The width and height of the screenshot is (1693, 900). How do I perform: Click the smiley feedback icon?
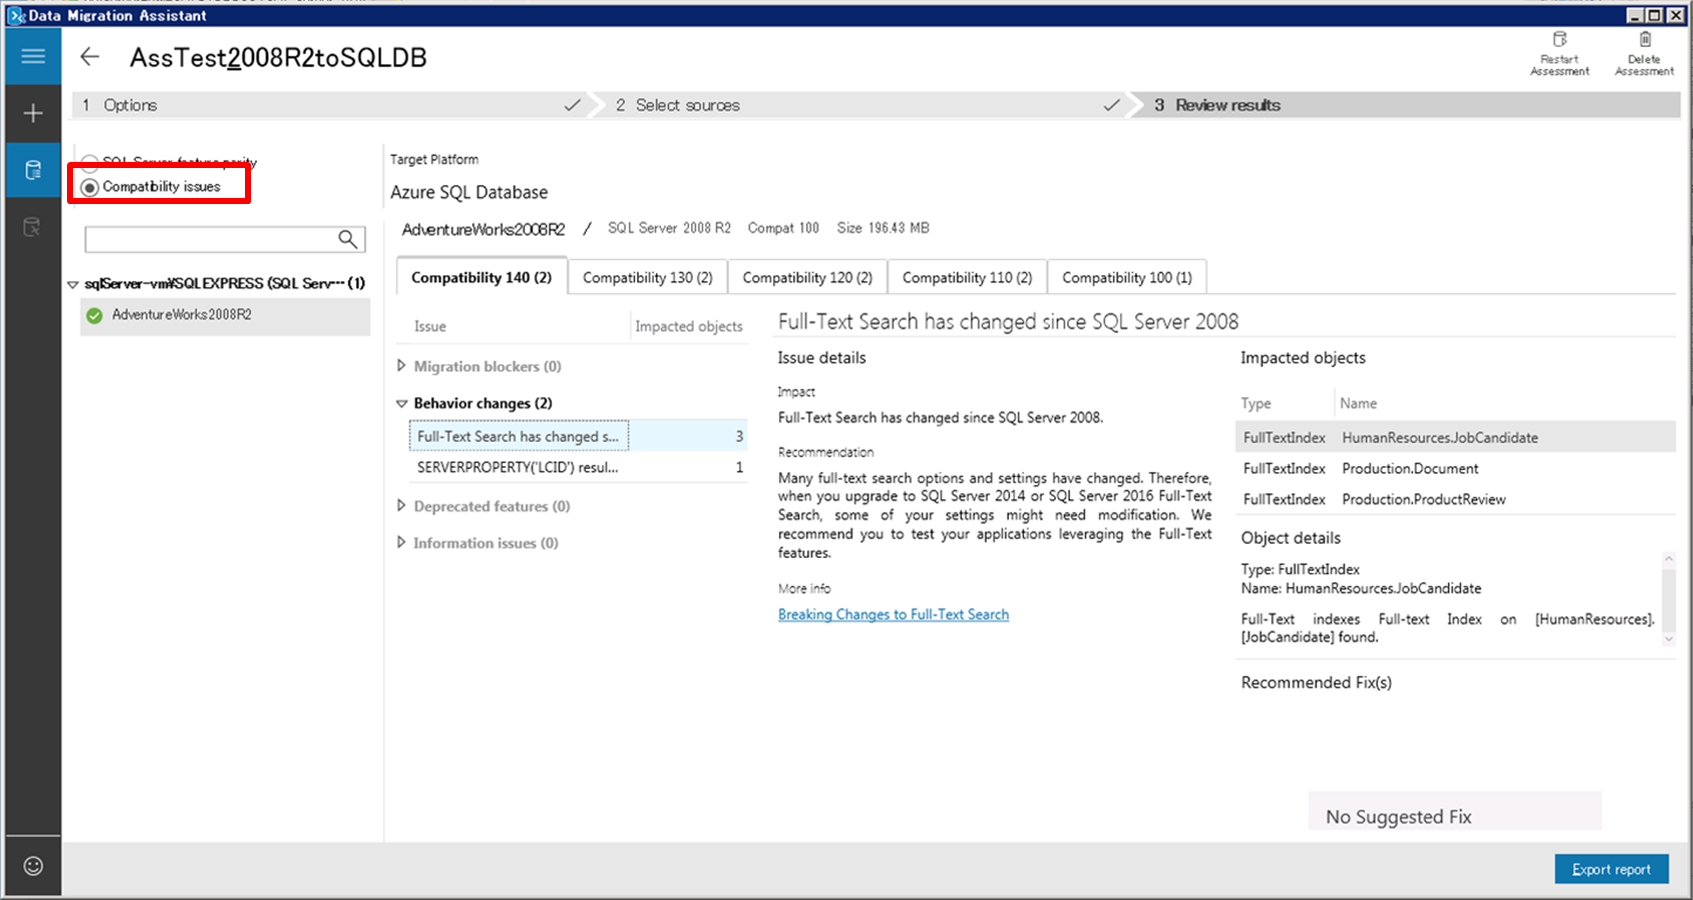[33, 866]
